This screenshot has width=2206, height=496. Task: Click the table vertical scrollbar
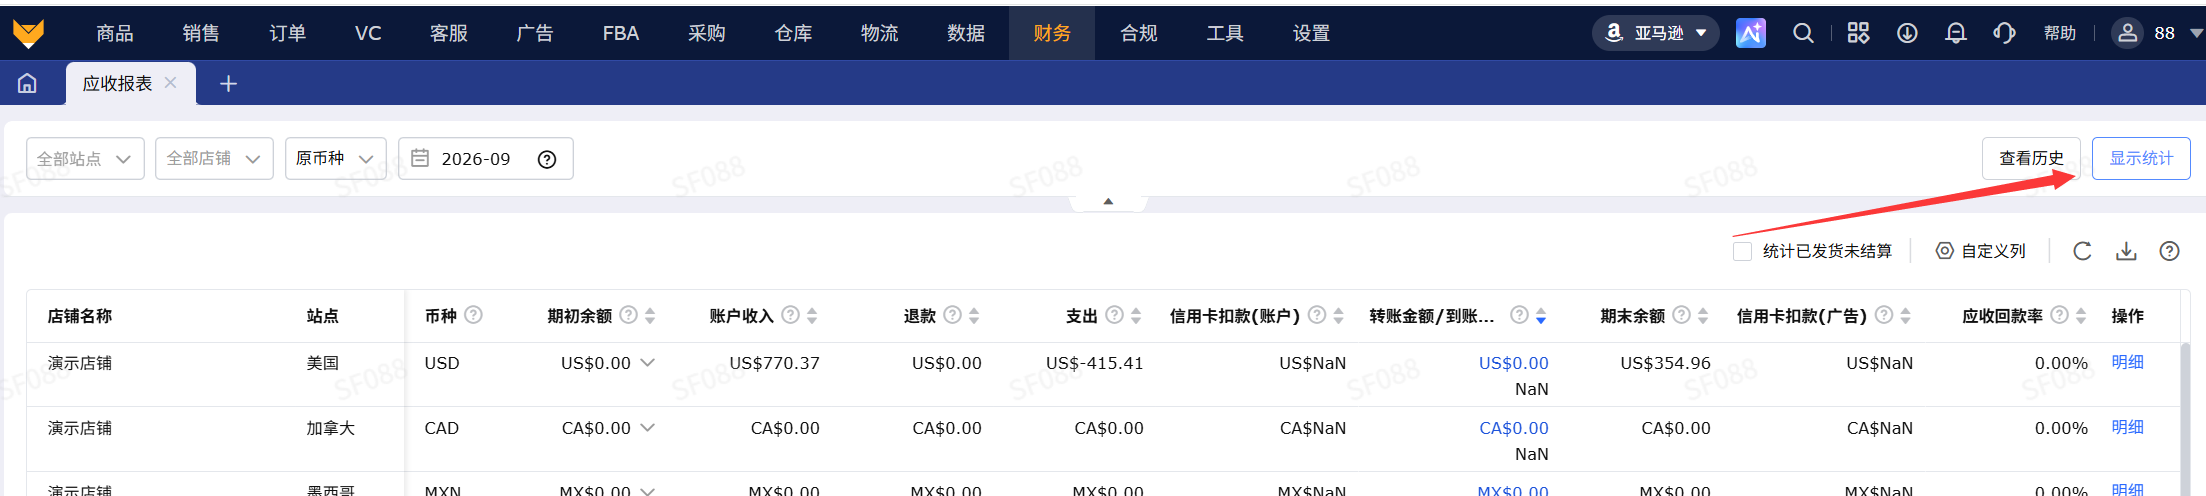click(2185, 419)
